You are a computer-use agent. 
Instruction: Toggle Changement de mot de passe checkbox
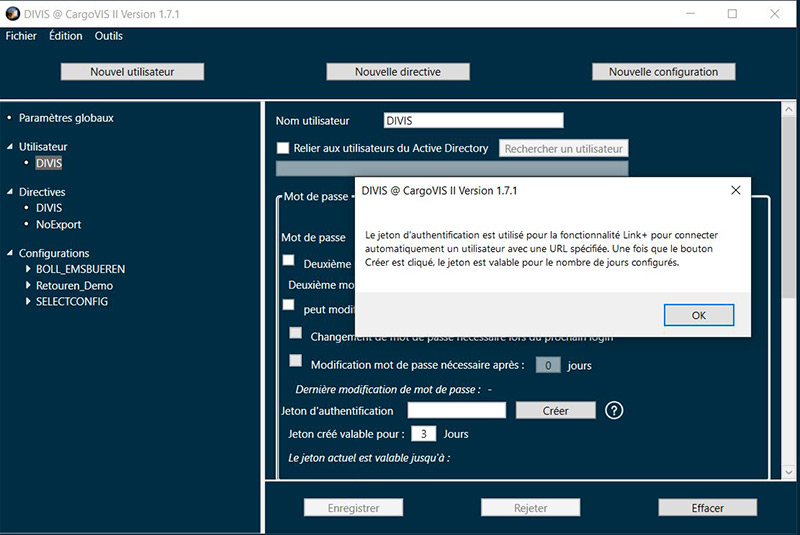click(295, 333)
